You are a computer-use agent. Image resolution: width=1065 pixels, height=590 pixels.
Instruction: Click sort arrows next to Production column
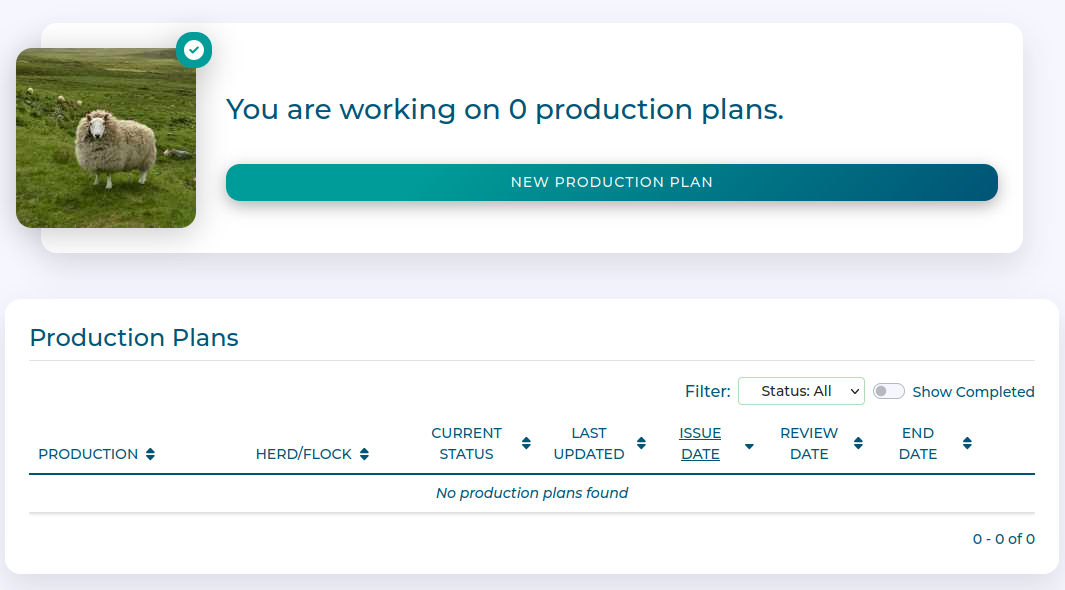pyautogui.click(x=150, y=454)
